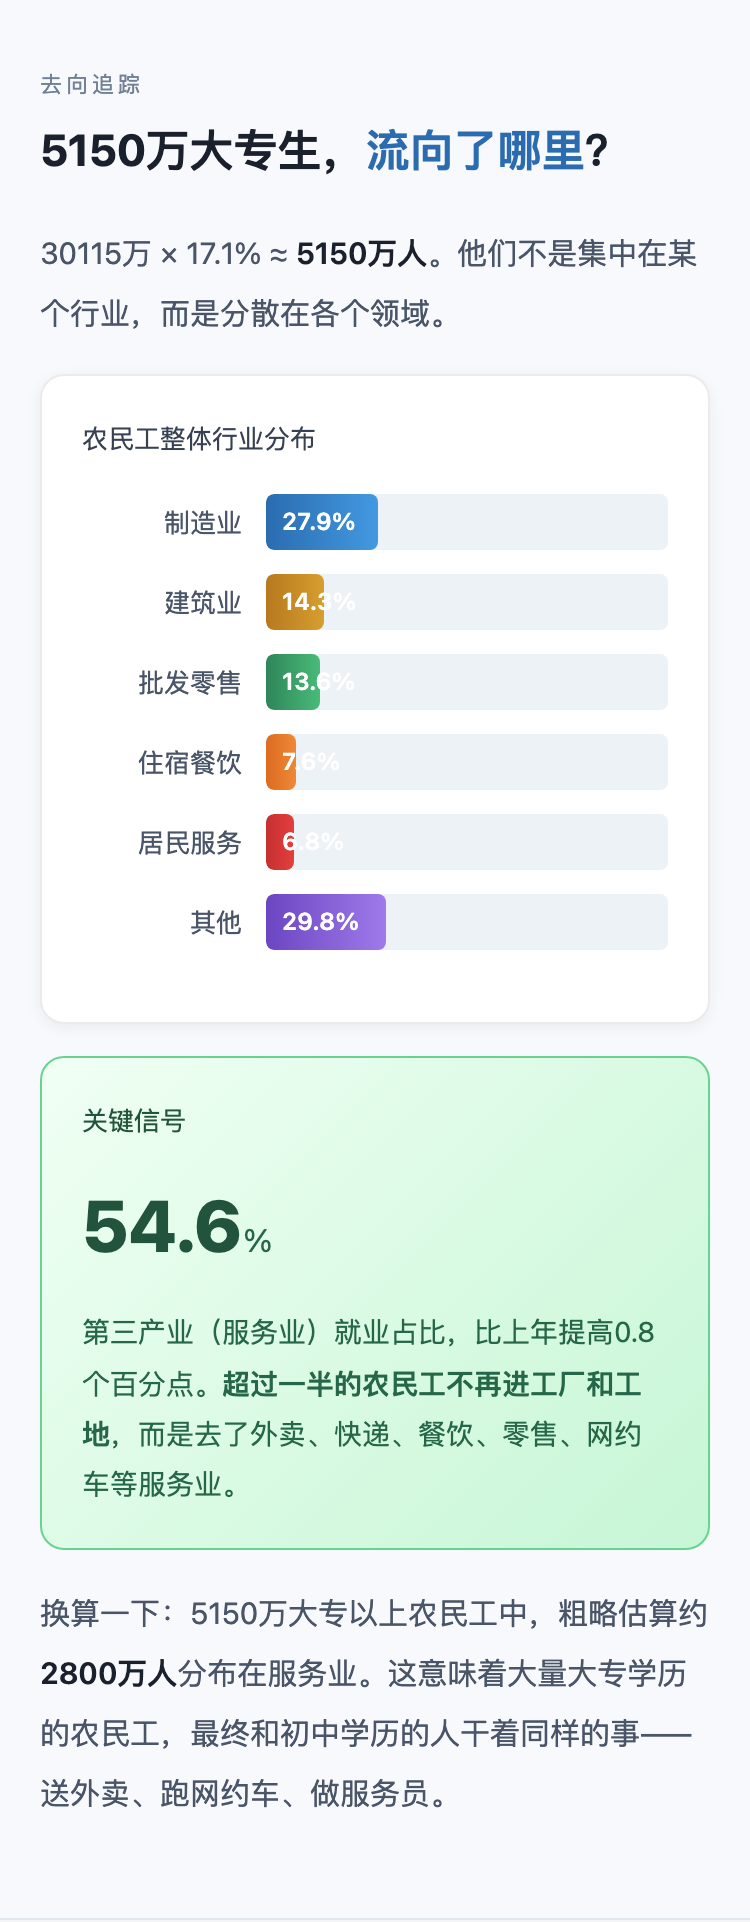Click the 农民工整体行业分布 chart title
The width and height of the screenshot is (750, 1922).
click(x=199, y=439)
